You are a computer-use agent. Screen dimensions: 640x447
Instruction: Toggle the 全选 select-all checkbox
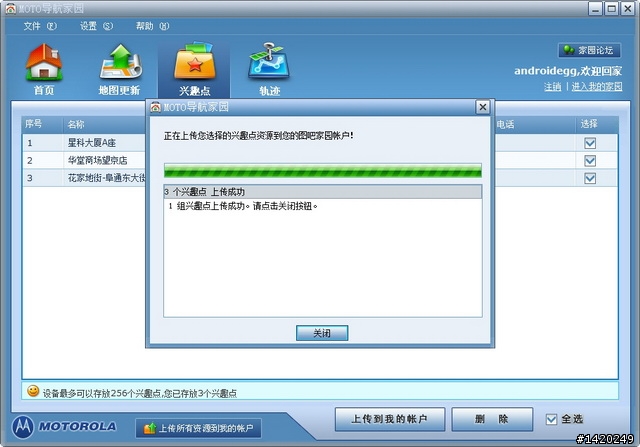click(551, 419)
